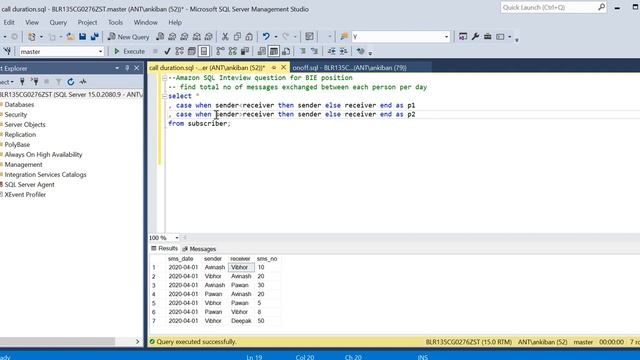
Task: Click the Save All icon
Action: (95, 37)
